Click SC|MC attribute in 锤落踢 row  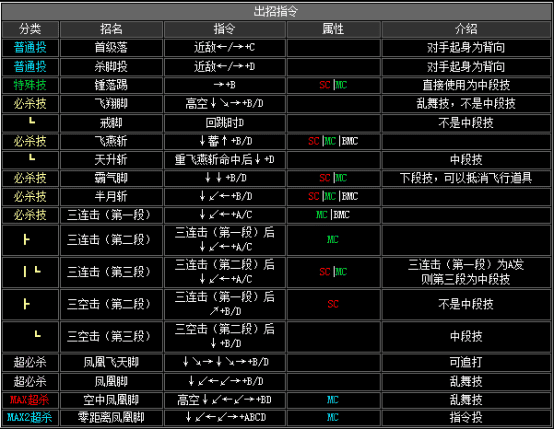333,85
